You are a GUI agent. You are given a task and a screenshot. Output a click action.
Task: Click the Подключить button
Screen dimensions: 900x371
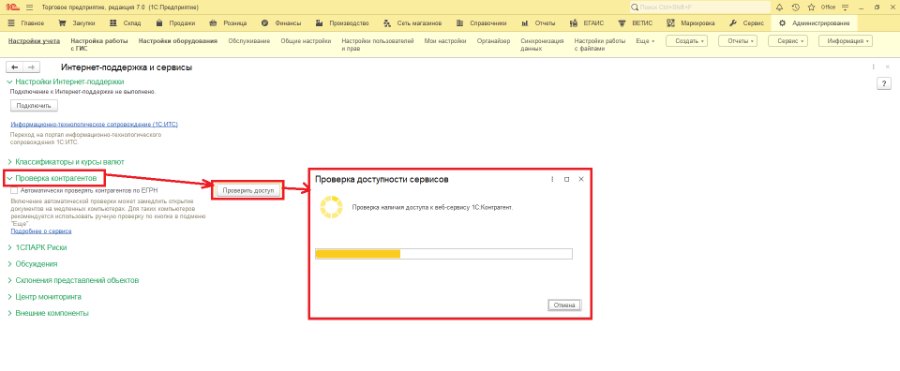(x=34, y=106)
